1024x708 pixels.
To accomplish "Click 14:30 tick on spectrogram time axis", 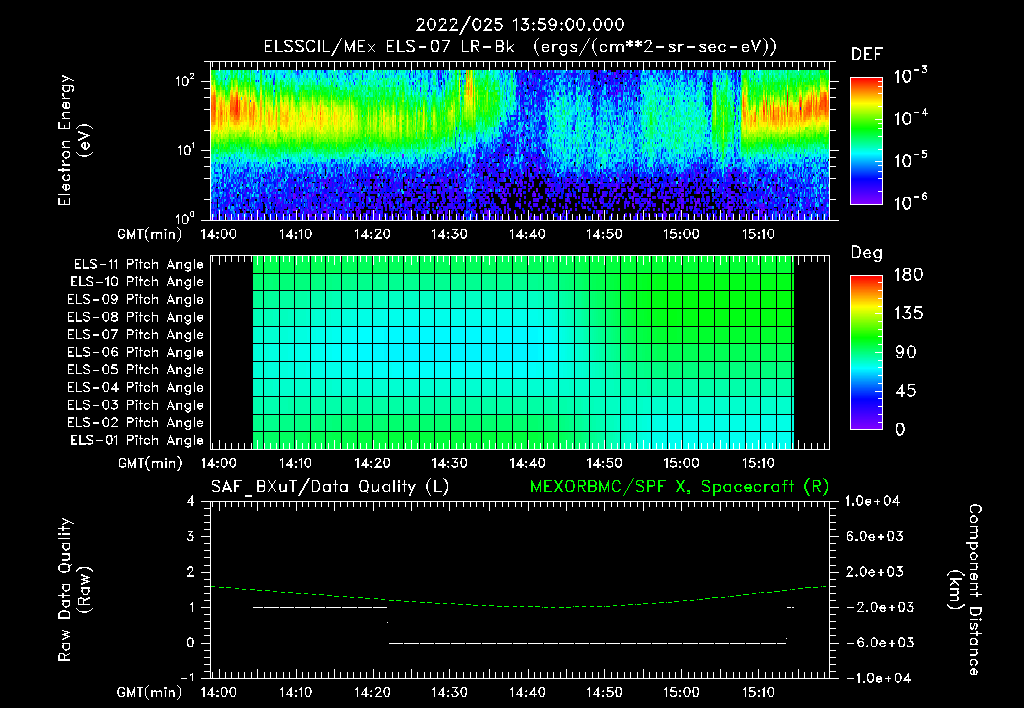I will coord(449,234).
